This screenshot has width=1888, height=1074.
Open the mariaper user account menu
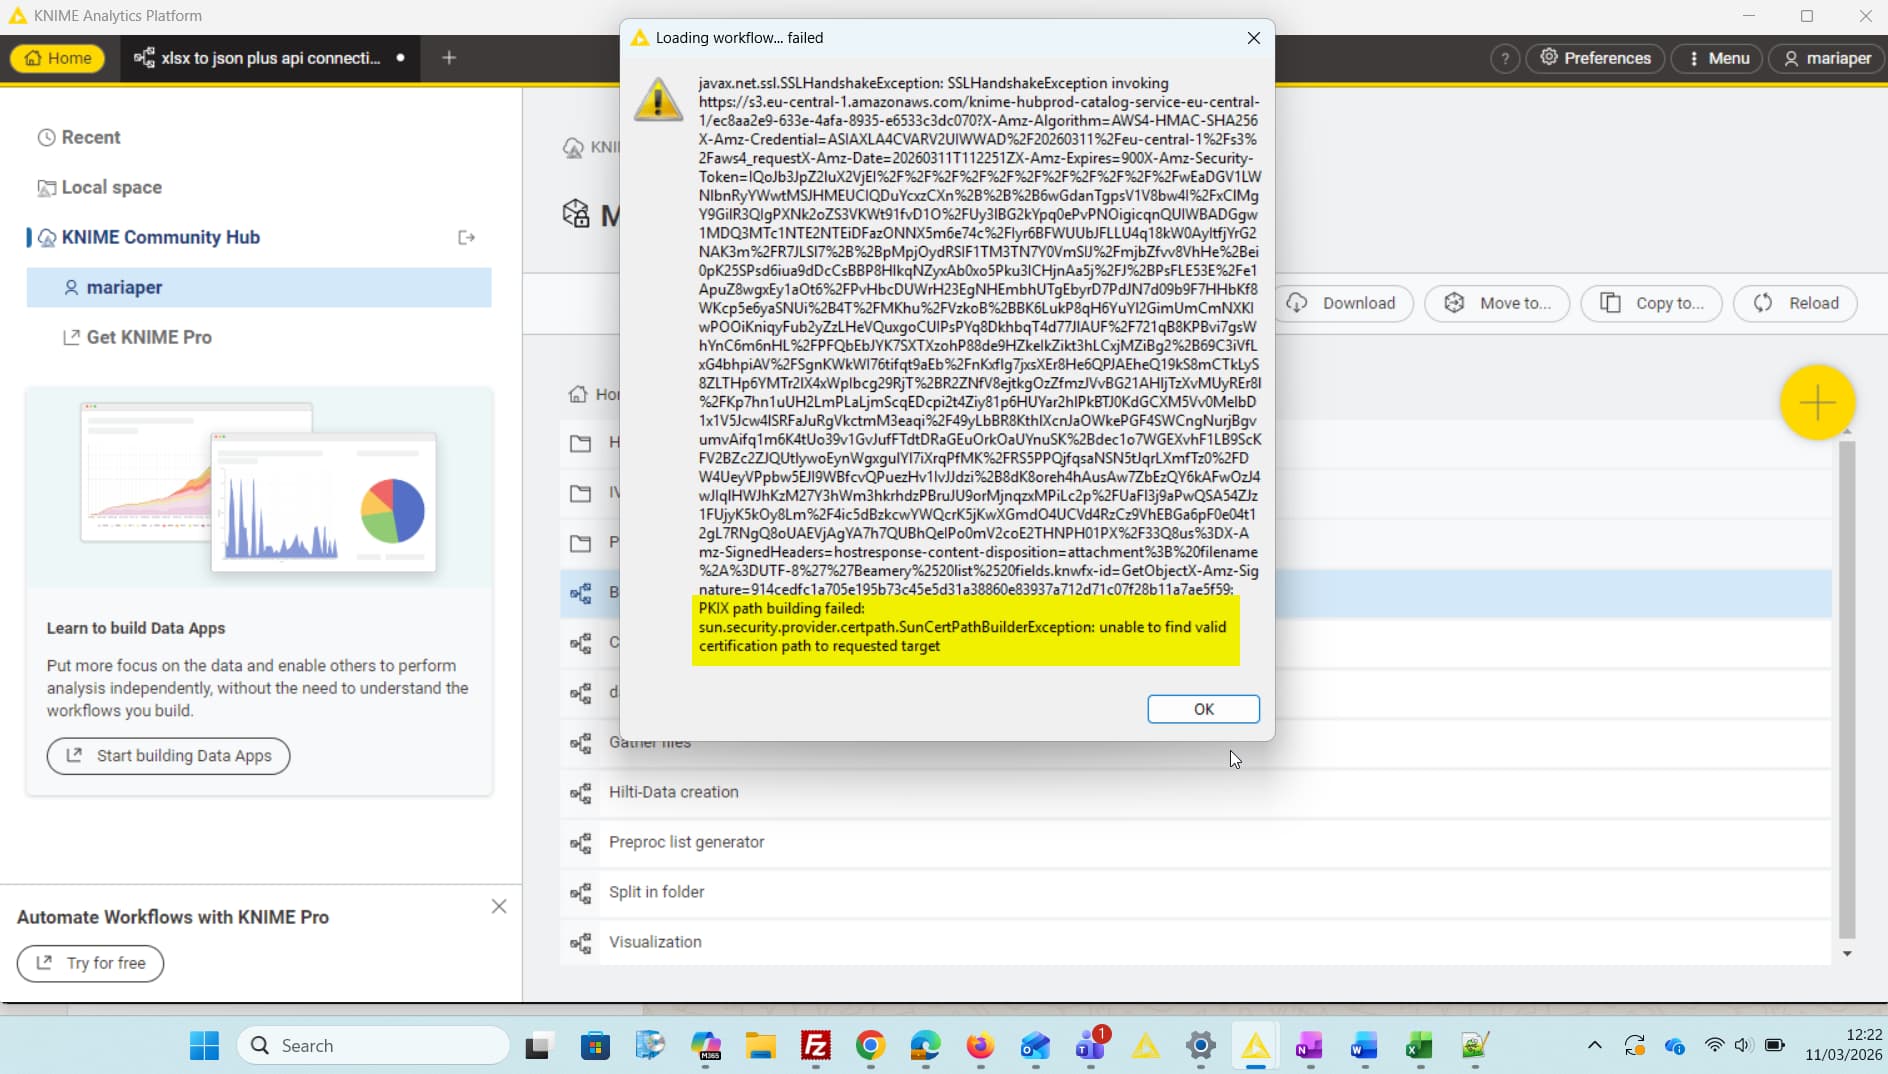[x=1827, y=58]
